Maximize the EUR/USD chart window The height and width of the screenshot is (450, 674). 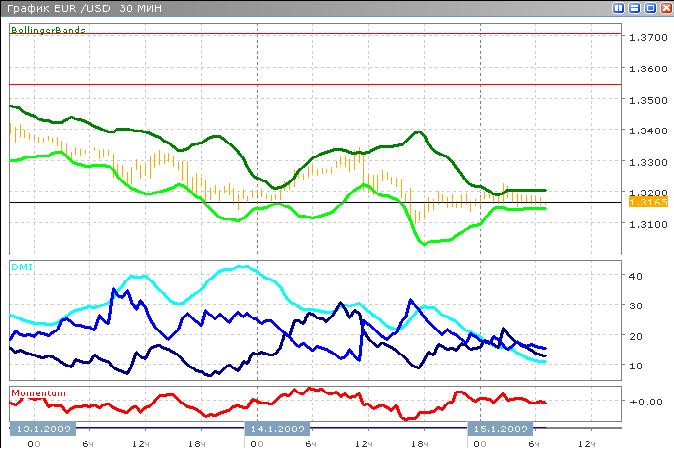pos(650,8)
